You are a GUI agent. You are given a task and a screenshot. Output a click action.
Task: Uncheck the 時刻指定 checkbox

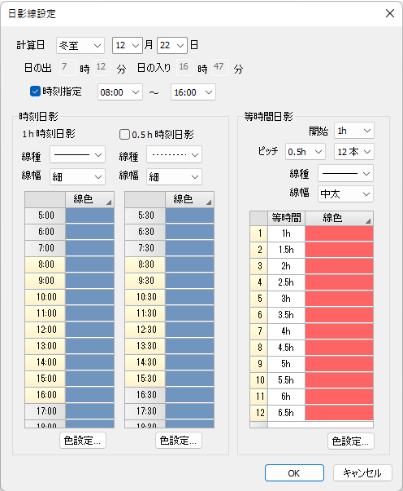35,91
